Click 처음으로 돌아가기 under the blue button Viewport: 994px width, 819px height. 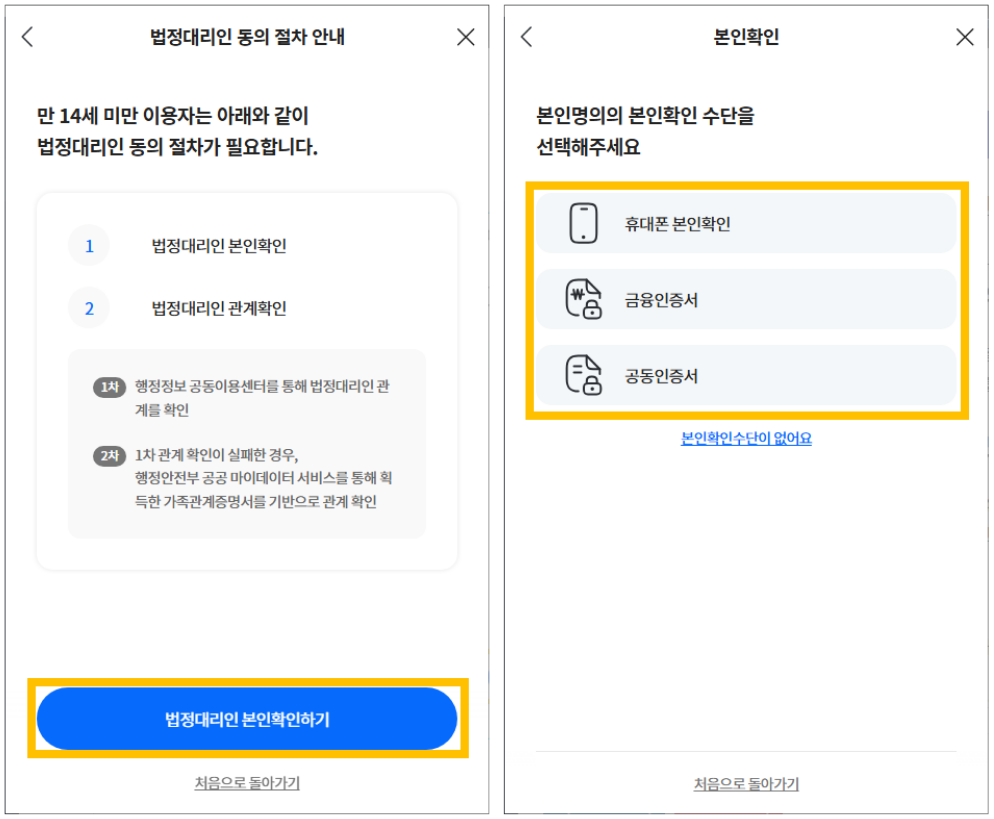coord(247,783)
